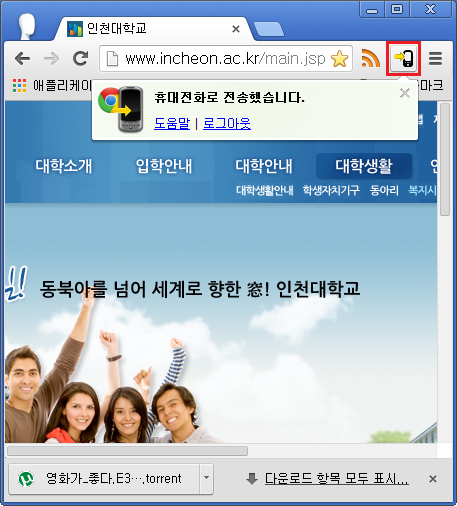Open the 도움말 link in the popup

[x=172, y=123]
